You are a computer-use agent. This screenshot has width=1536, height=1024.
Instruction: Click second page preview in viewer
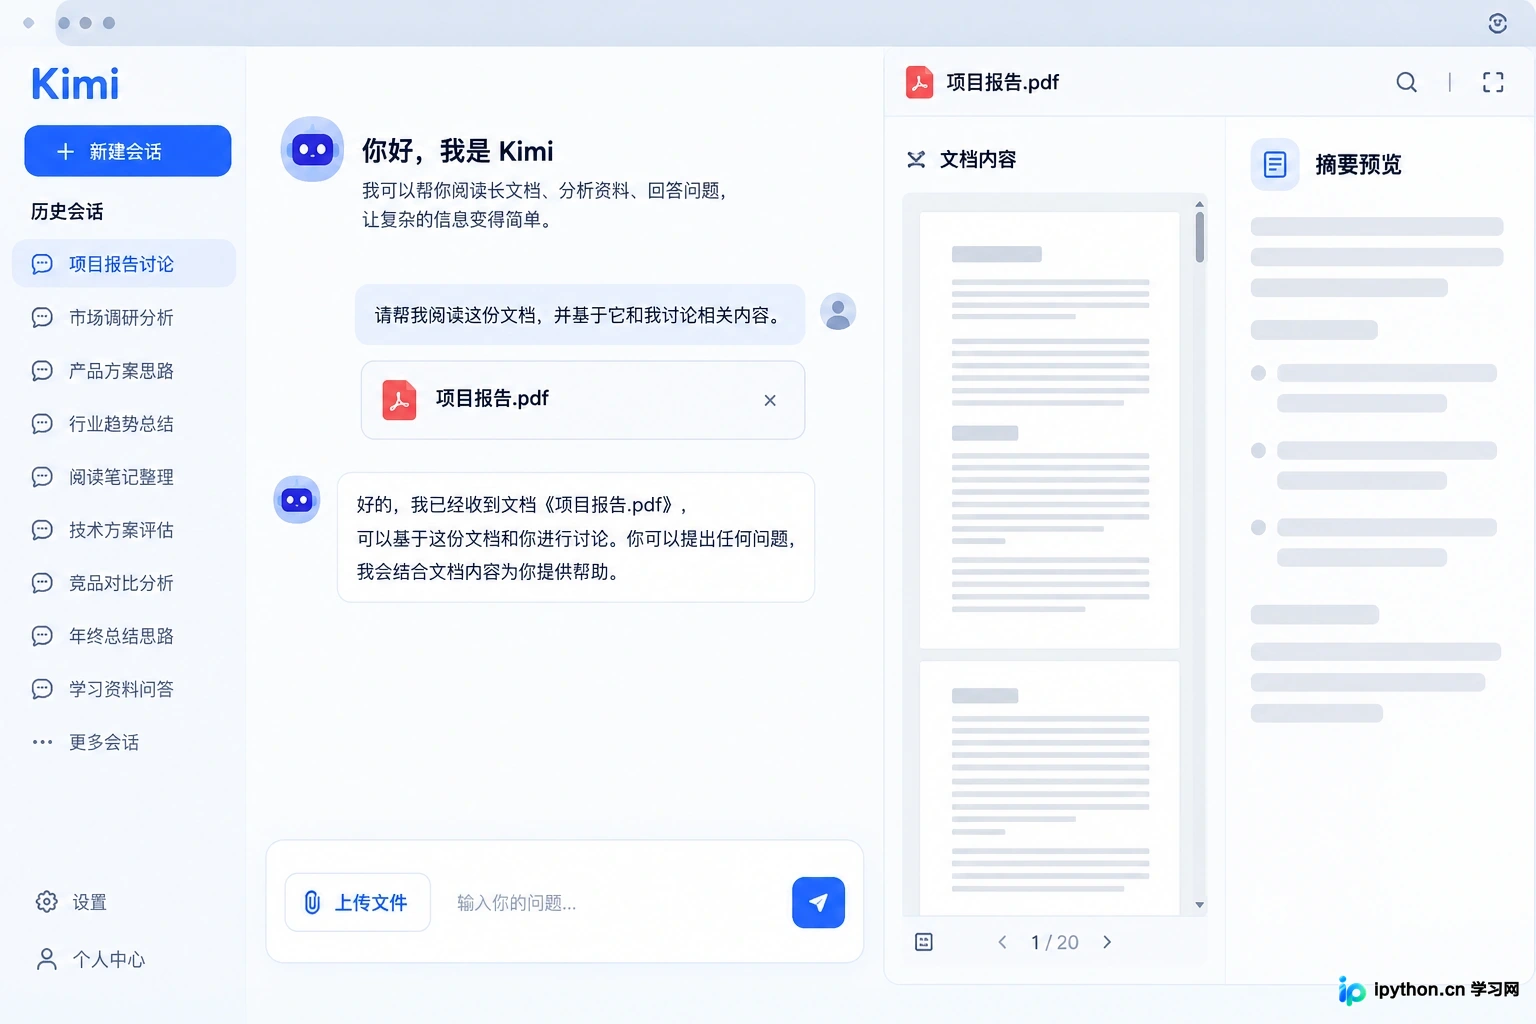1049,788
